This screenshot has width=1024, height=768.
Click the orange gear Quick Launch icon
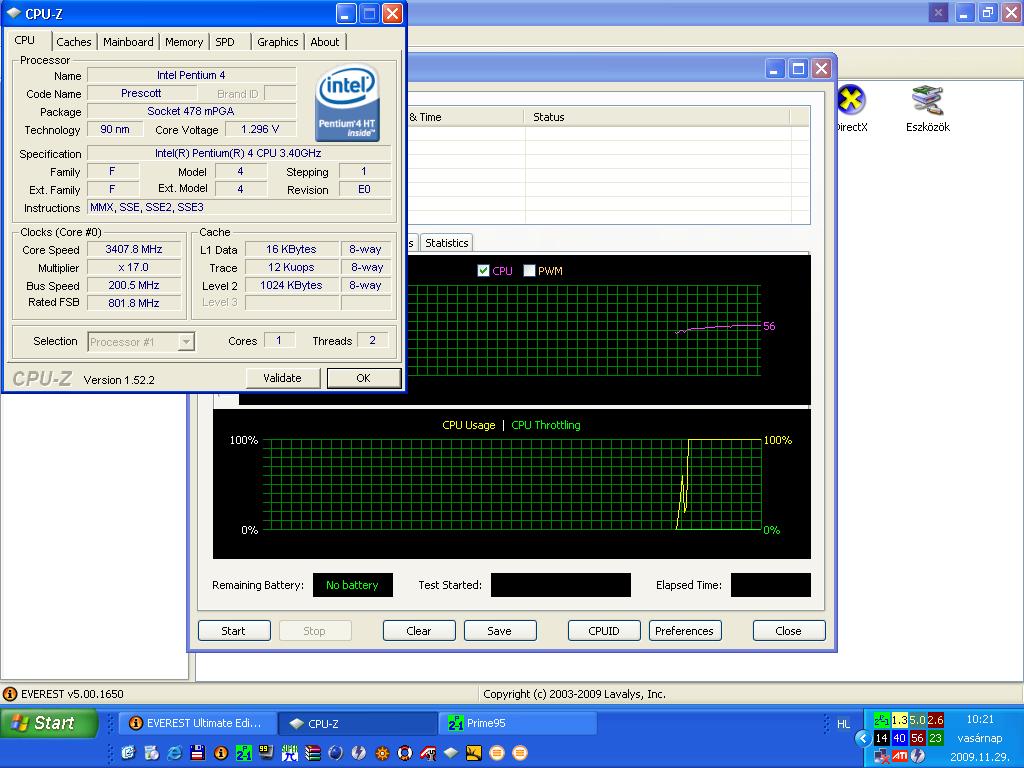[x=382, y=752]
